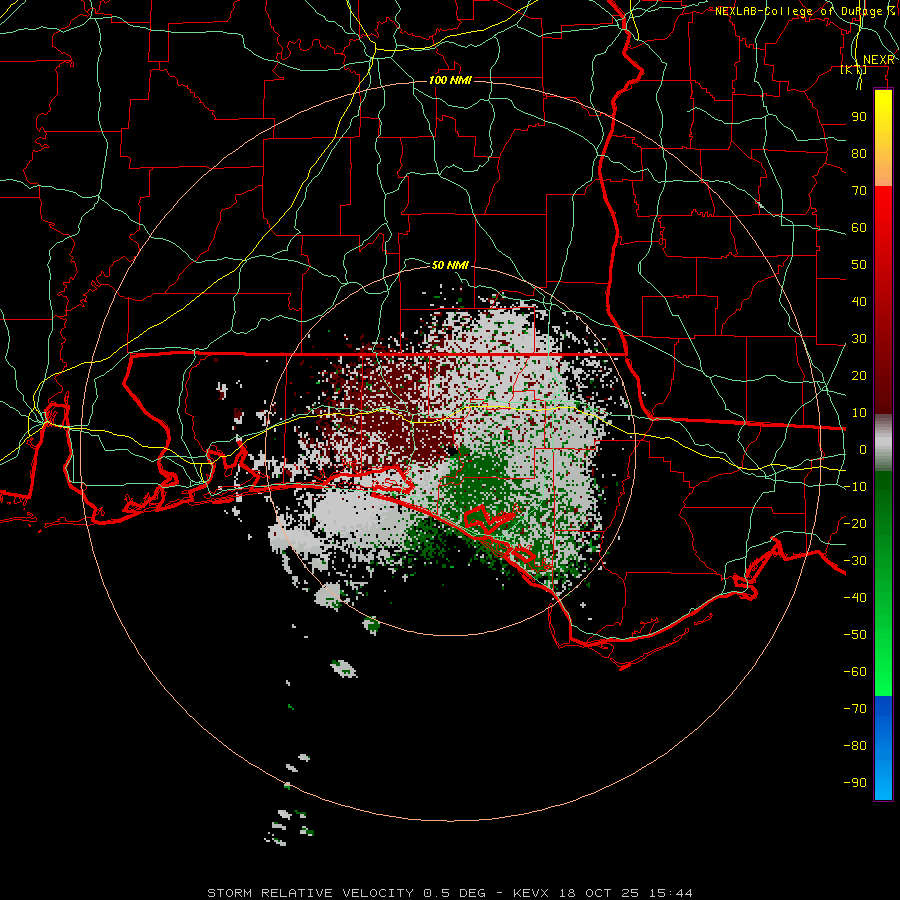Click the KT units label above color scale
Screen dimensions: 900x900
click(854, 70)
